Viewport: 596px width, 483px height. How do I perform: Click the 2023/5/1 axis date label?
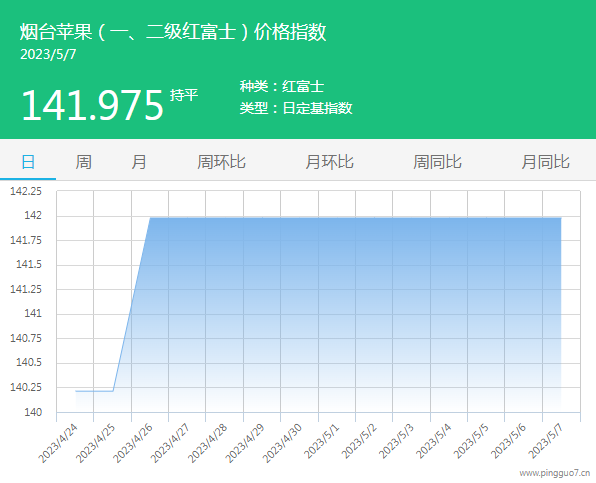321,442
